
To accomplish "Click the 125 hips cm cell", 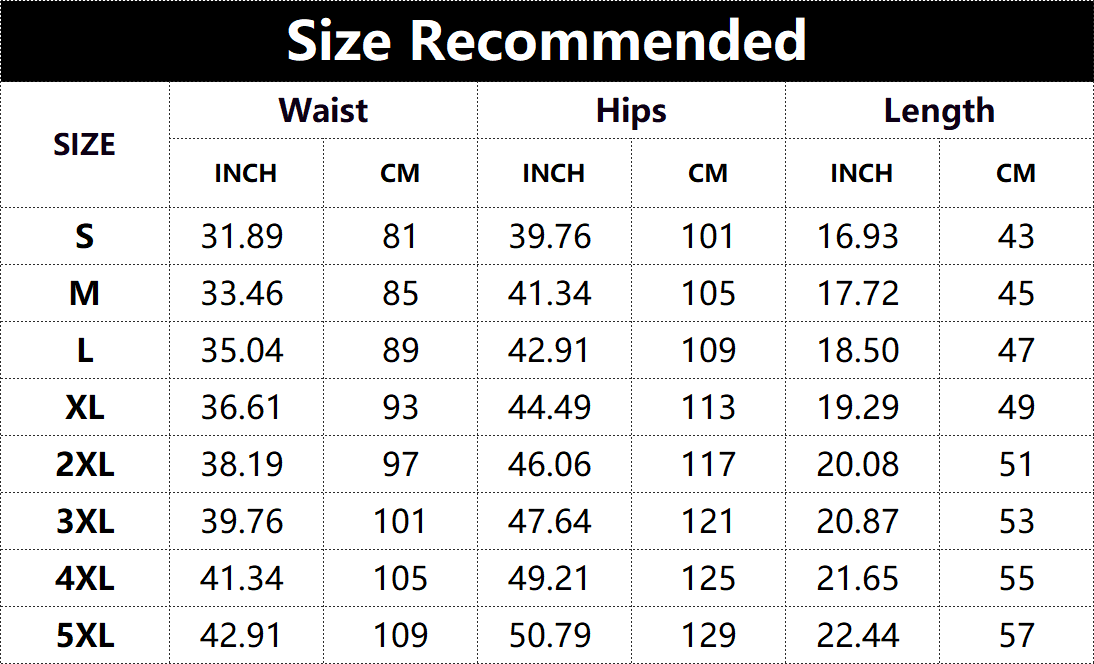I will pos(708,578).
